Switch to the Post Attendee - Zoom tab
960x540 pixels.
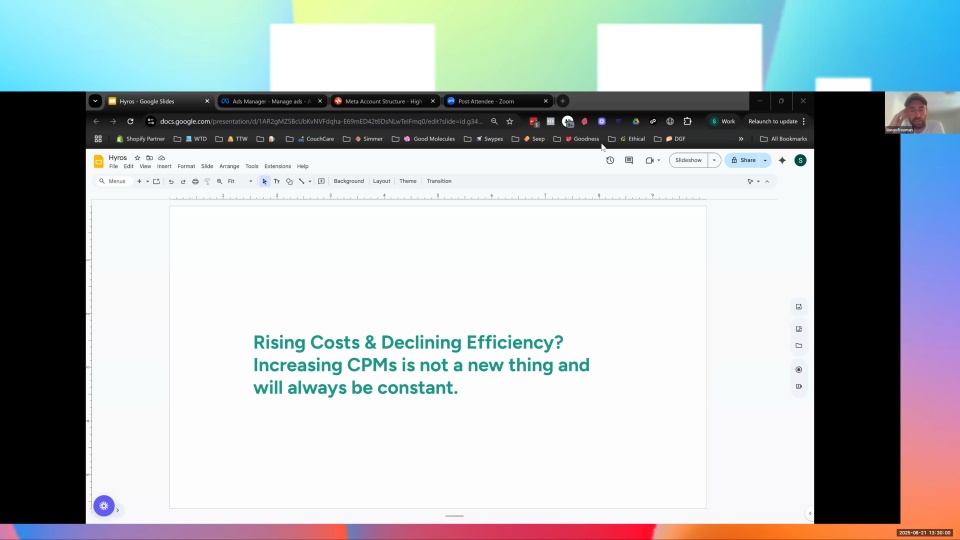point(496,101)
